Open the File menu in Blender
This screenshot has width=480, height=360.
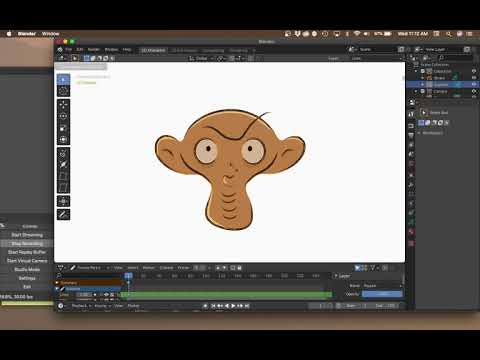[69, 50]
